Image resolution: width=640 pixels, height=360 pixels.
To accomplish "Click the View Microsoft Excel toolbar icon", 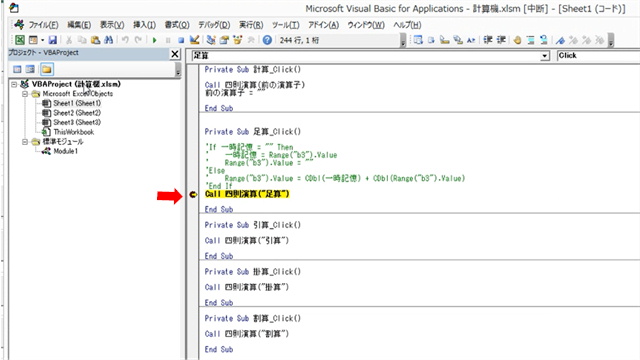I will point(20,40).
